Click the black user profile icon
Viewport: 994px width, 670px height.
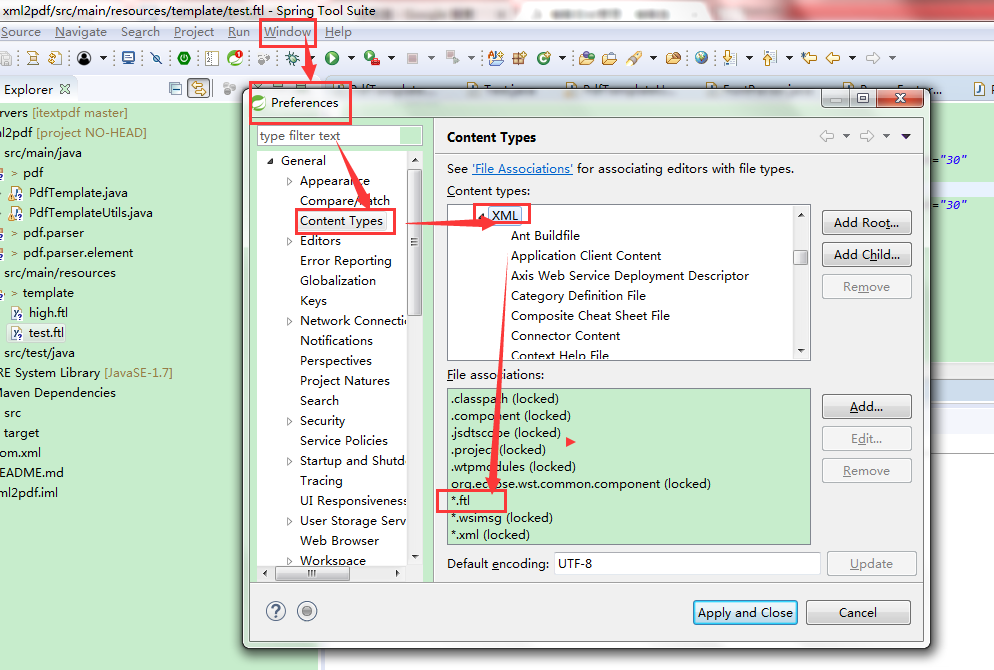[84, 58]
